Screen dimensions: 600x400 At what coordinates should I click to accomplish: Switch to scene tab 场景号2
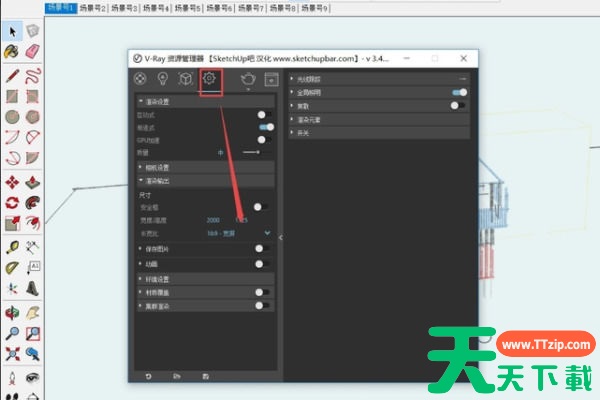[92, 8]
